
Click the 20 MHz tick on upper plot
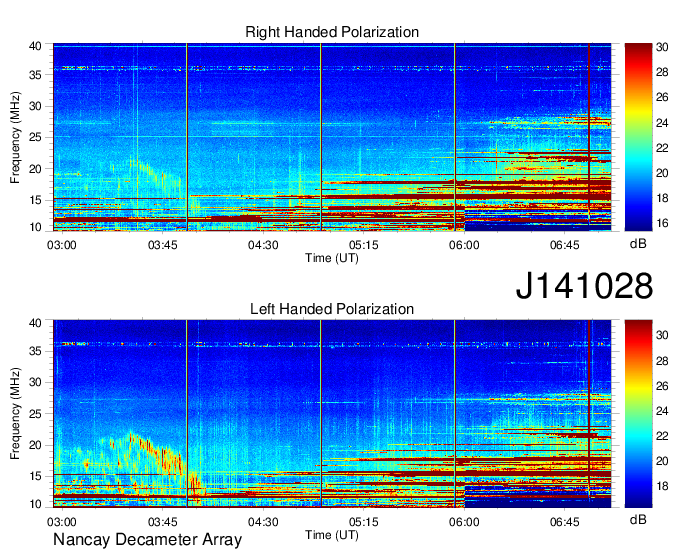tap(35, 169)
